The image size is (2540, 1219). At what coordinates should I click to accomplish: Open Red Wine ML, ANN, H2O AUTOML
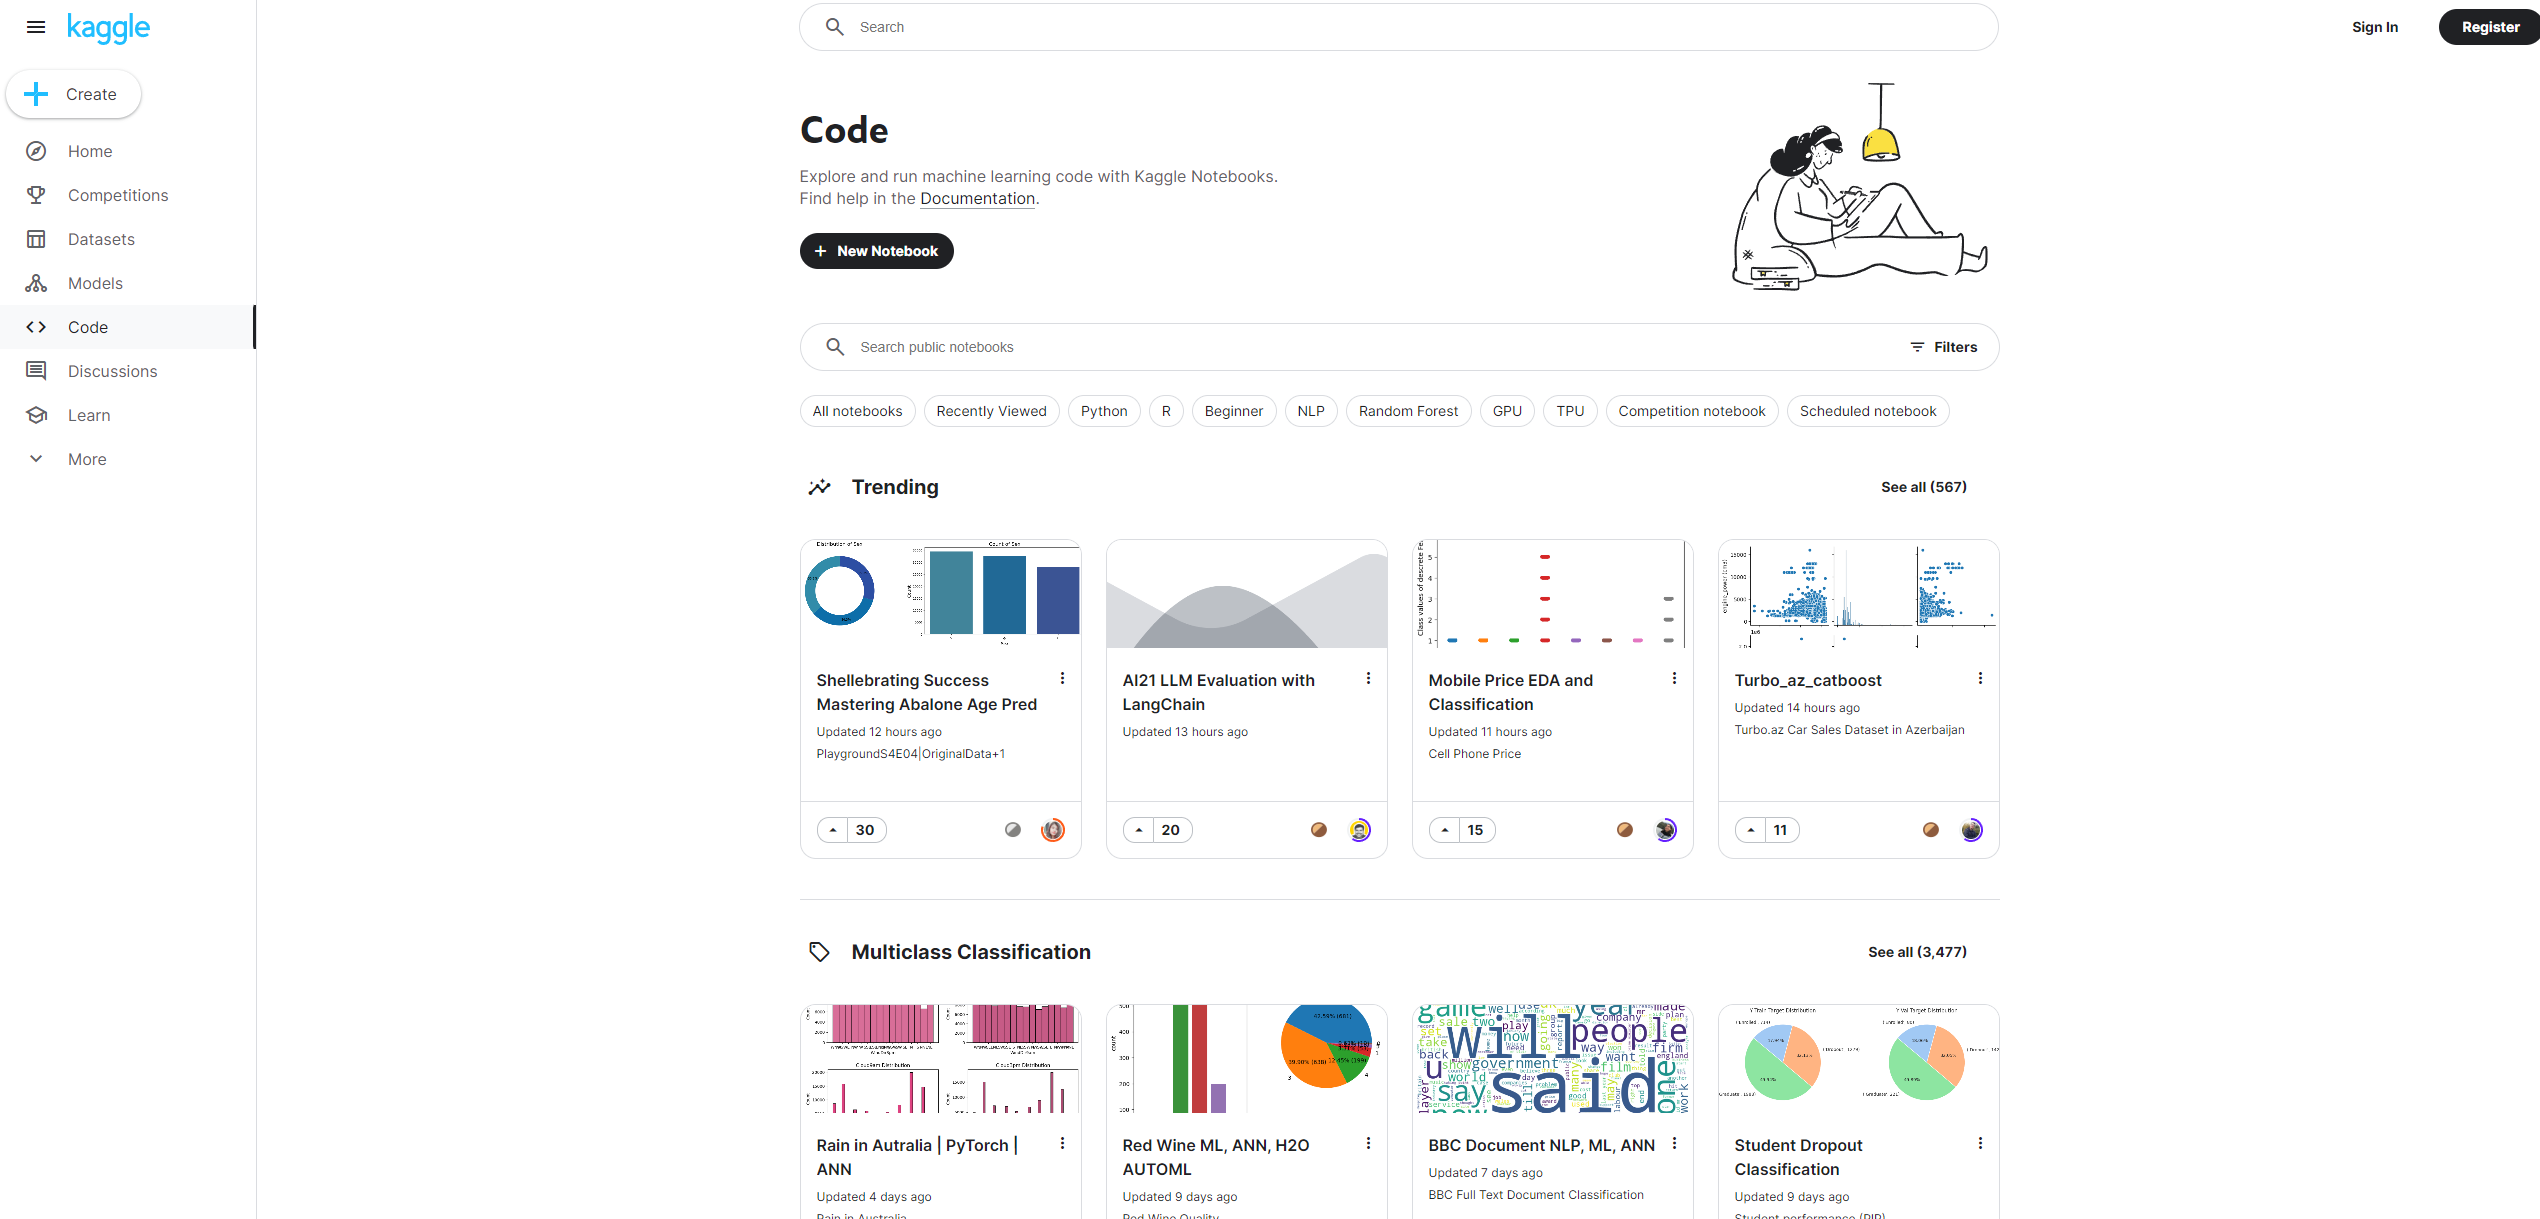1215,1157
